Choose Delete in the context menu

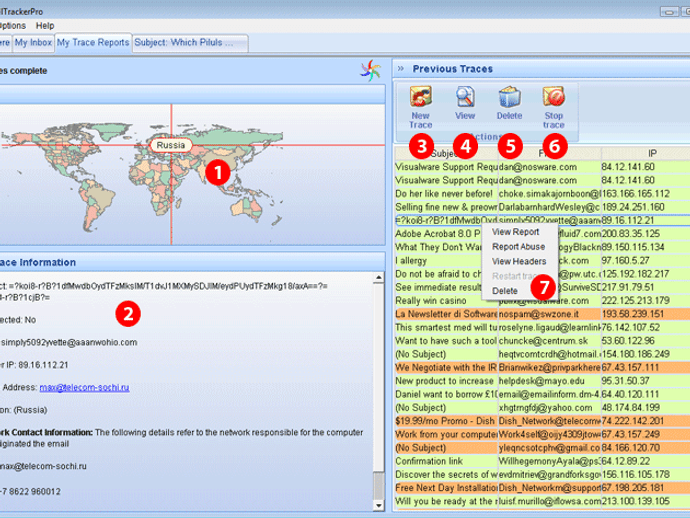tap(505, 291)
